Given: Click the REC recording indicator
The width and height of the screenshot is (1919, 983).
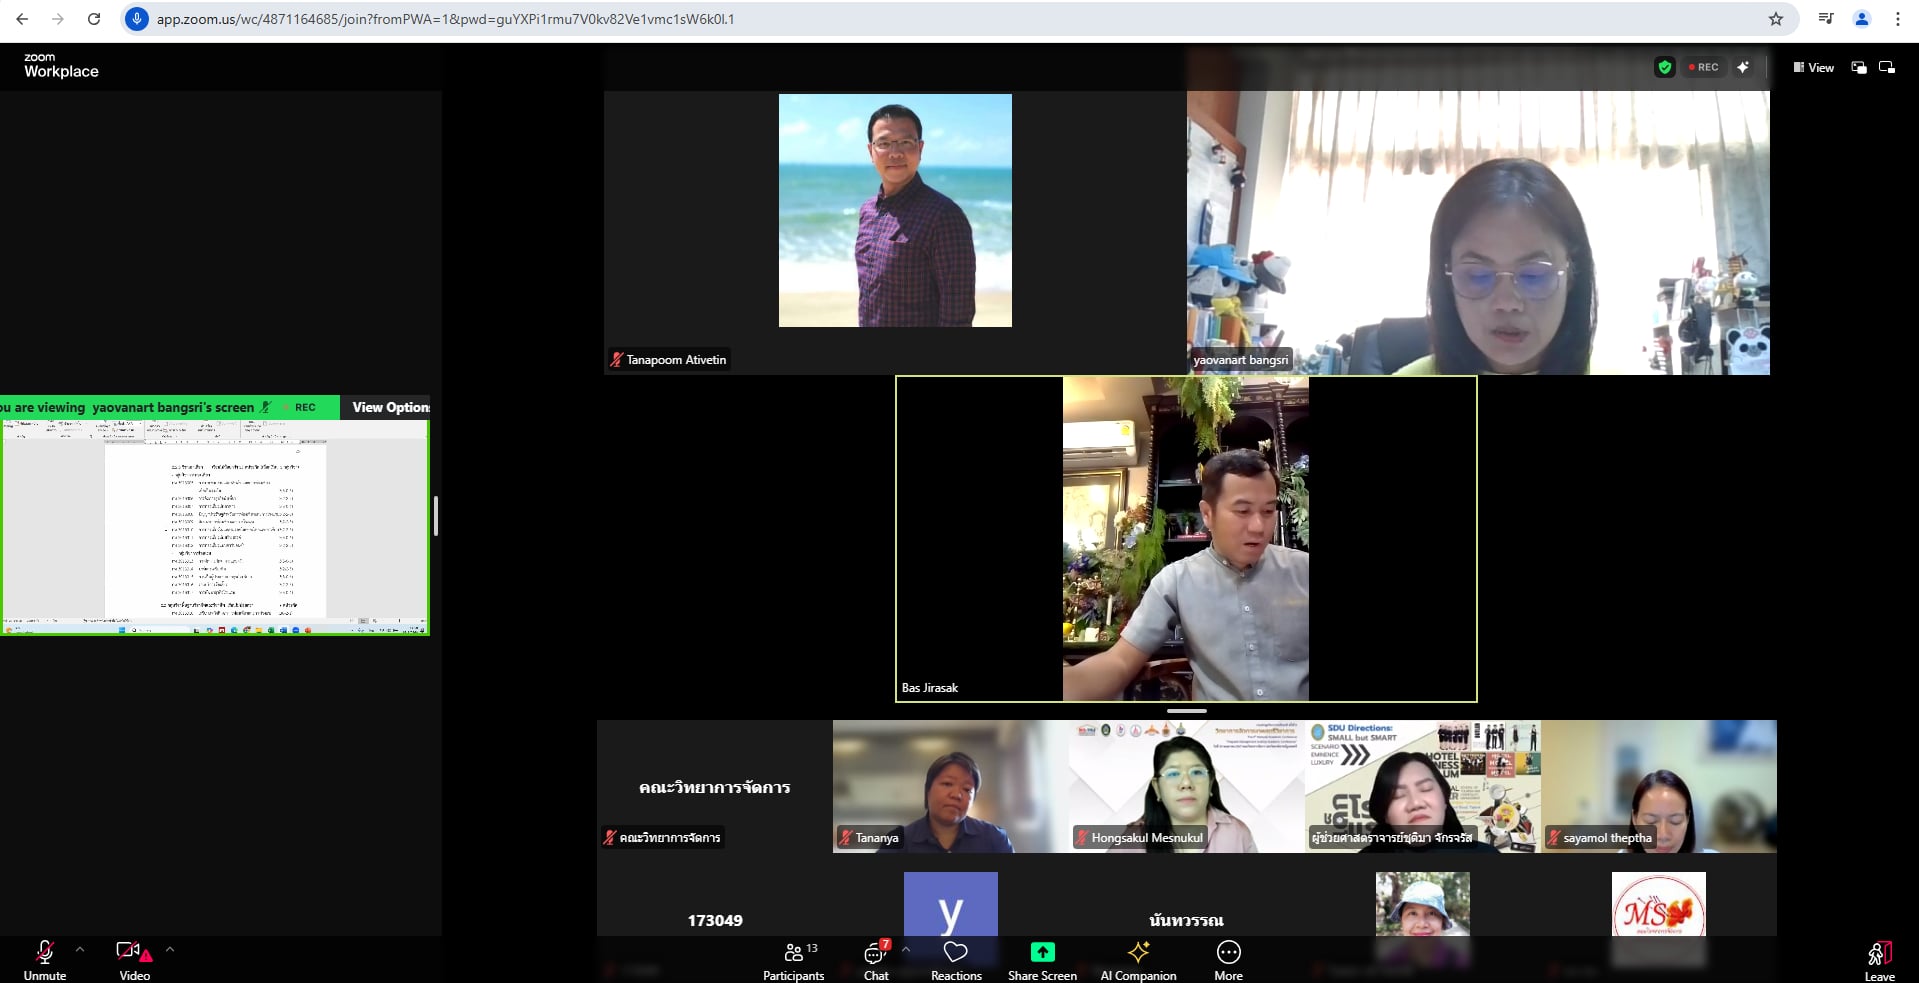Looking at the screenshot, I should click(x=1704, y=67).
